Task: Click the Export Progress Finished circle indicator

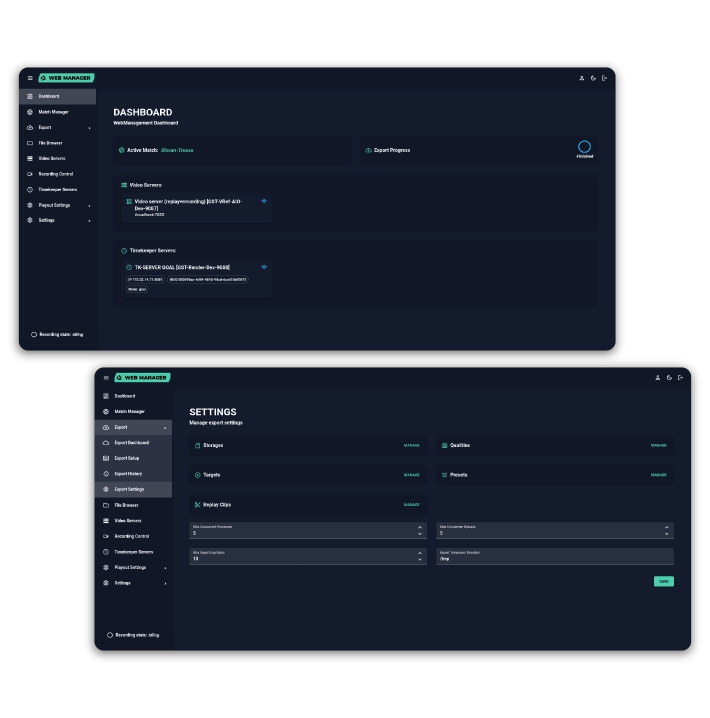Action: click(x=584, y=147)
